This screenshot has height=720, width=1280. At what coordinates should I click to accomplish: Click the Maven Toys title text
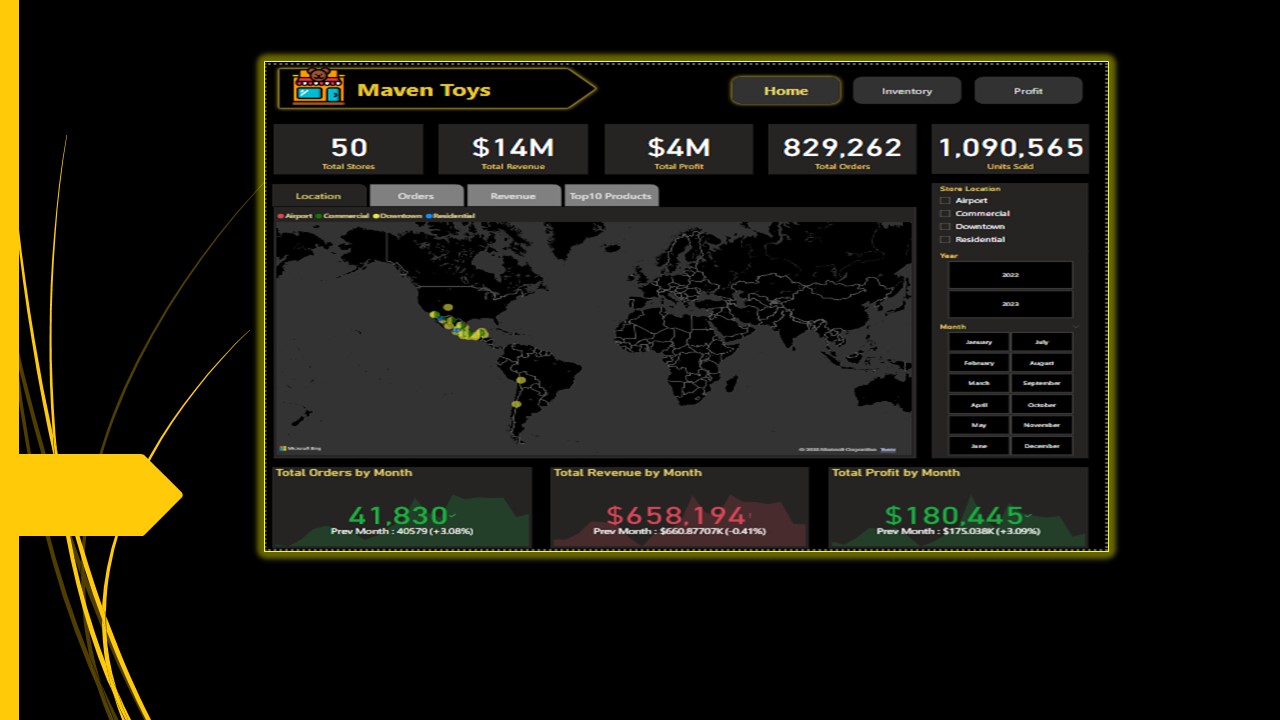click(x=424, y=90)
